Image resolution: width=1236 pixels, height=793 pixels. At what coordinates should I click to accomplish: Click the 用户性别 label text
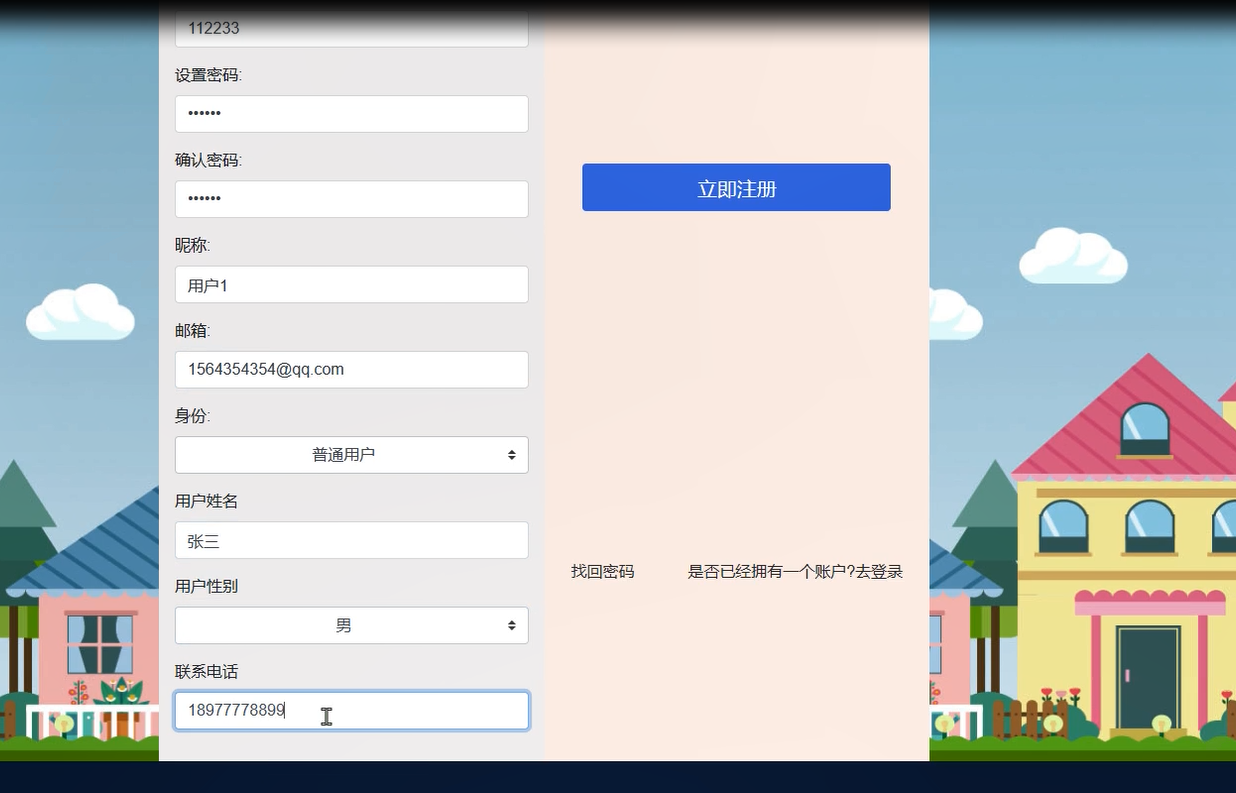(206, 587)
